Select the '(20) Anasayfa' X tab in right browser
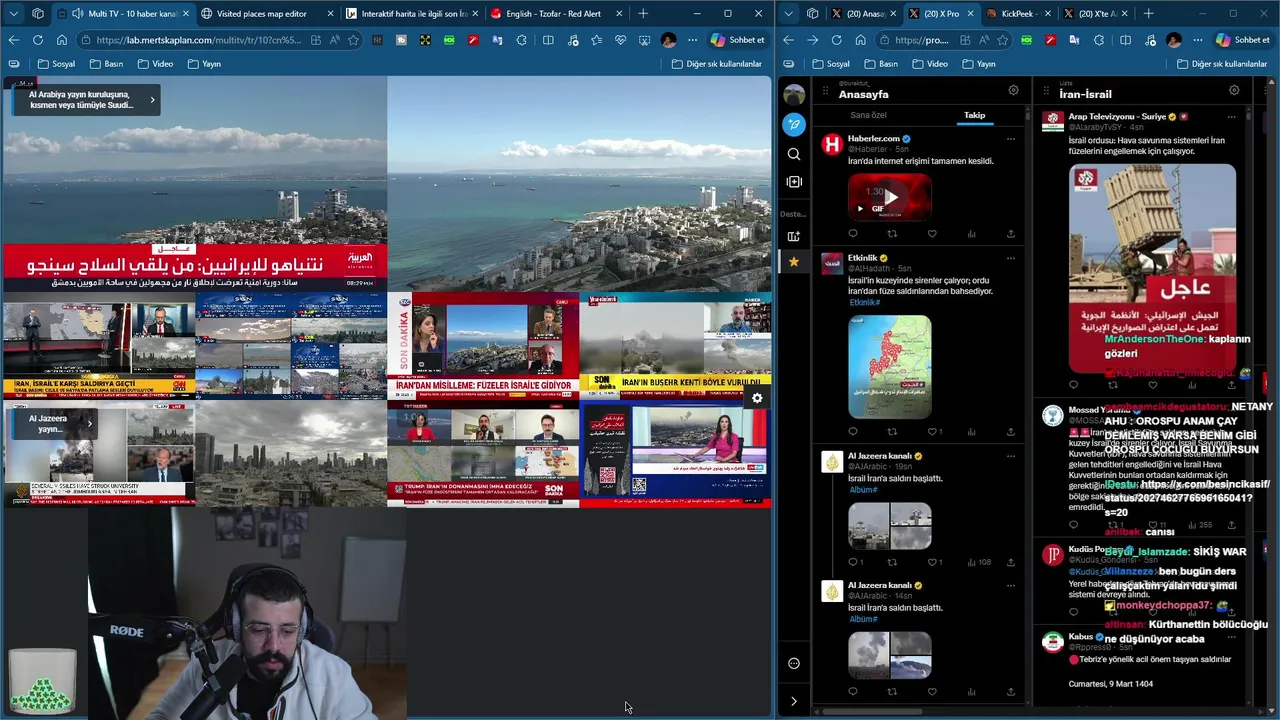1280x720 pixels. coord(865,14)
